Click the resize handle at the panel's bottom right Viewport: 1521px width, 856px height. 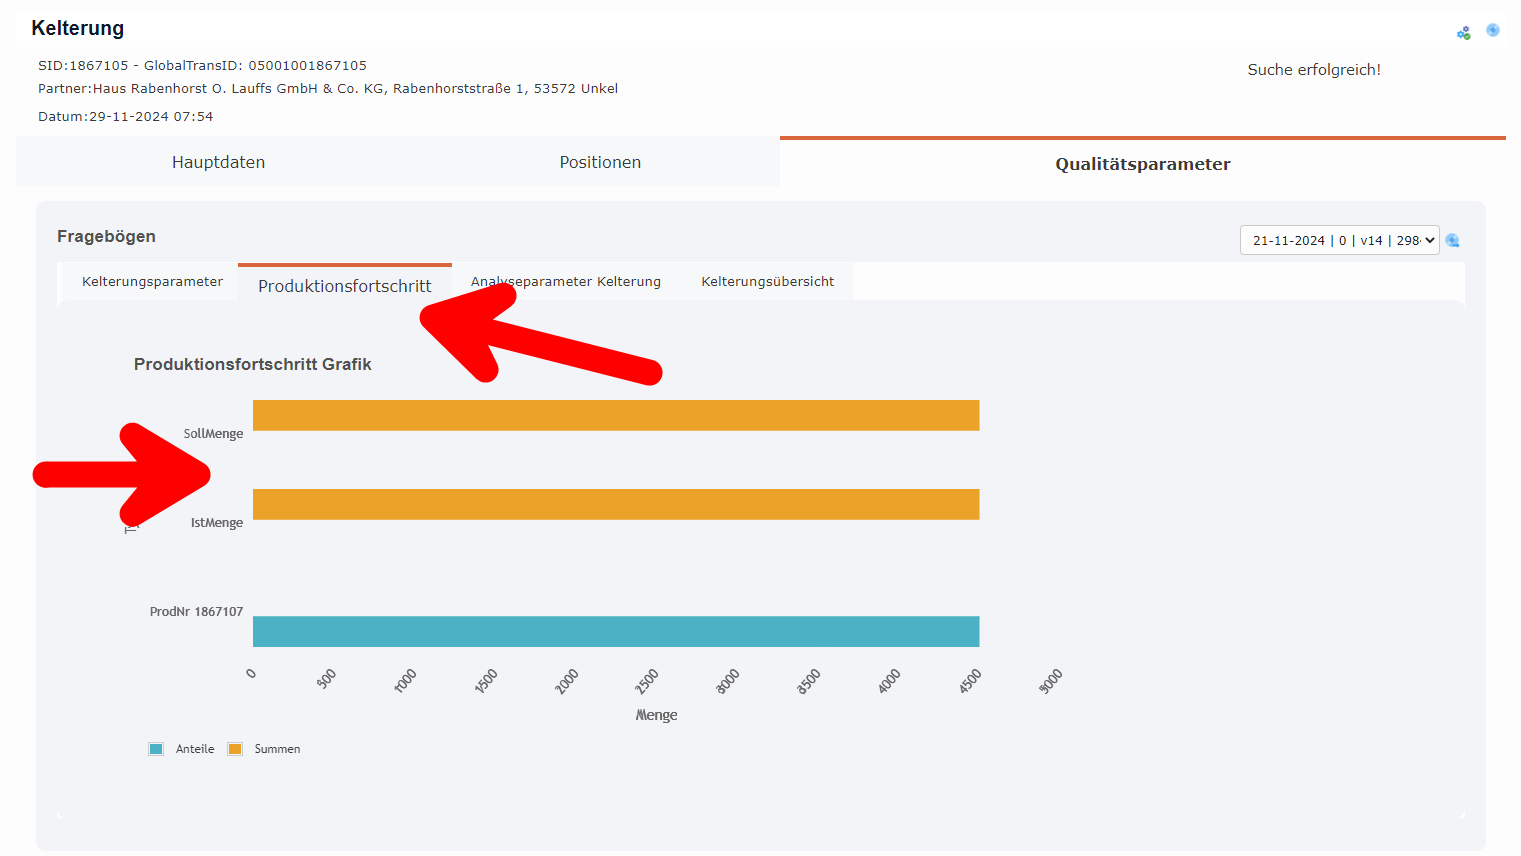coord(1462,815)
